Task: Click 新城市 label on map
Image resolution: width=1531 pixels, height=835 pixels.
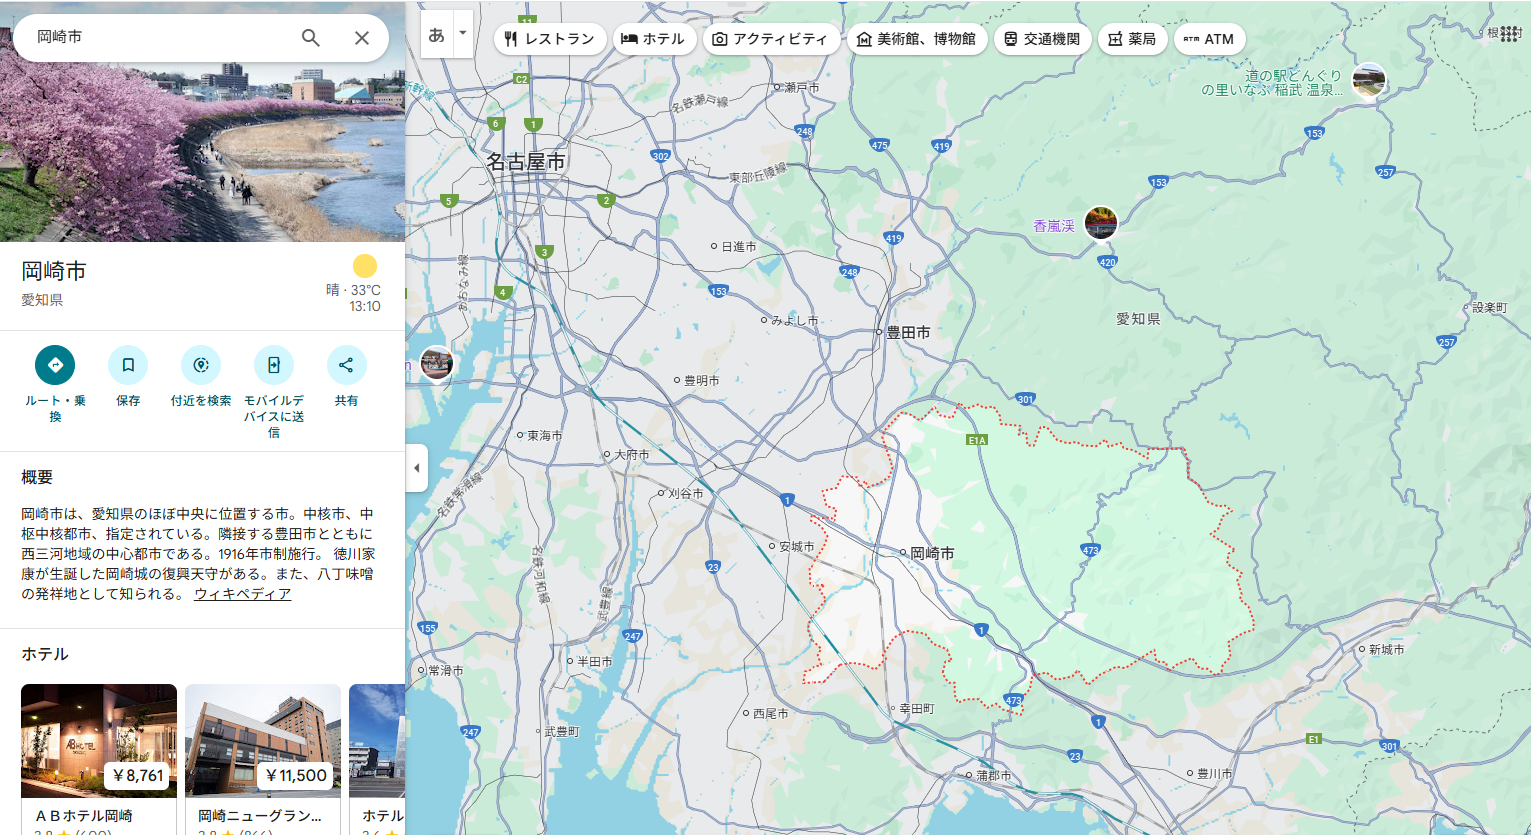Action: pyautogui.click(x=1386, y=650)
